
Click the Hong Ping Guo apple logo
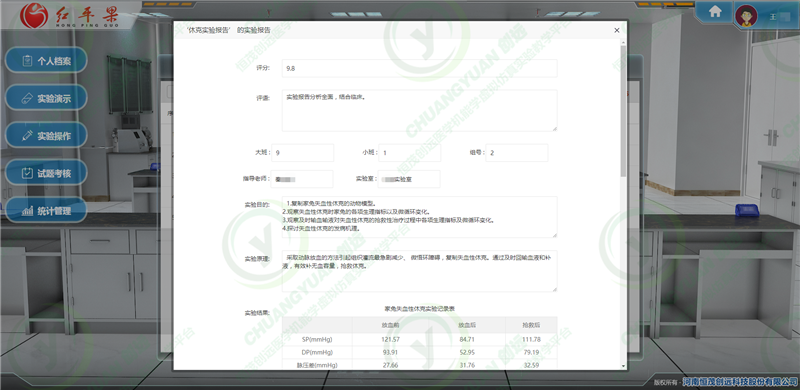click(34, 15)
